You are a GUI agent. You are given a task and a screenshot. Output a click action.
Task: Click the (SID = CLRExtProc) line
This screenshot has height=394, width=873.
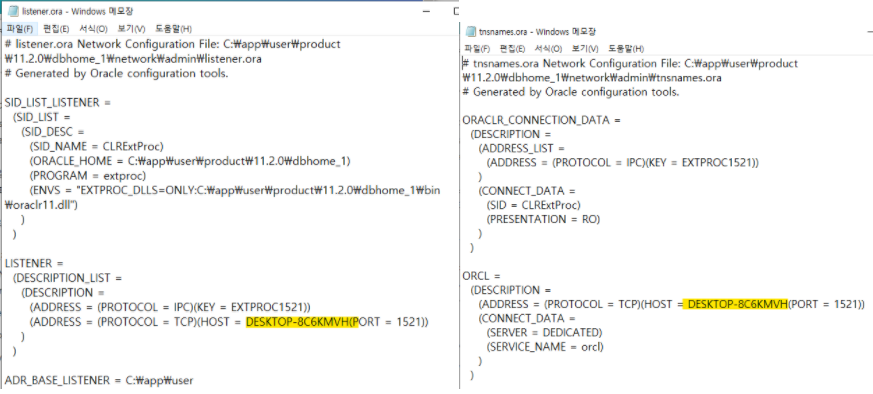pos(534,205)
